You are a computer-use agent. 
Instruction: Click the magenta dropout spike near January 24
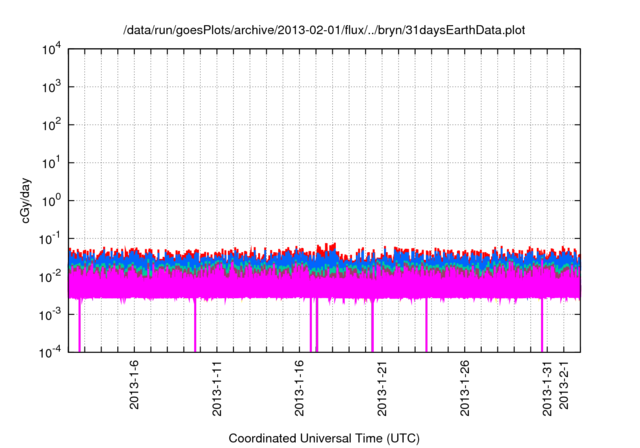(x=427, y=325)
